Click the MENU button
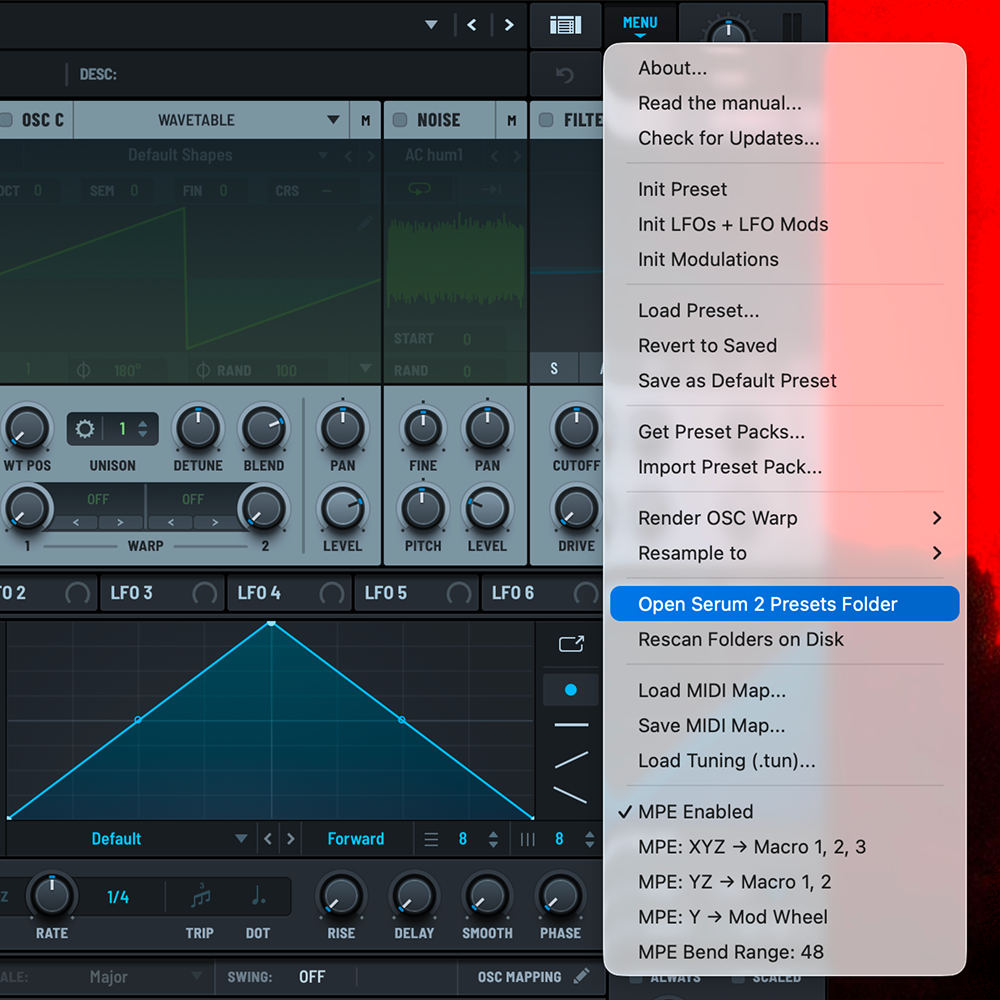The image size is (1000, 1000). (x=640, y=24)
